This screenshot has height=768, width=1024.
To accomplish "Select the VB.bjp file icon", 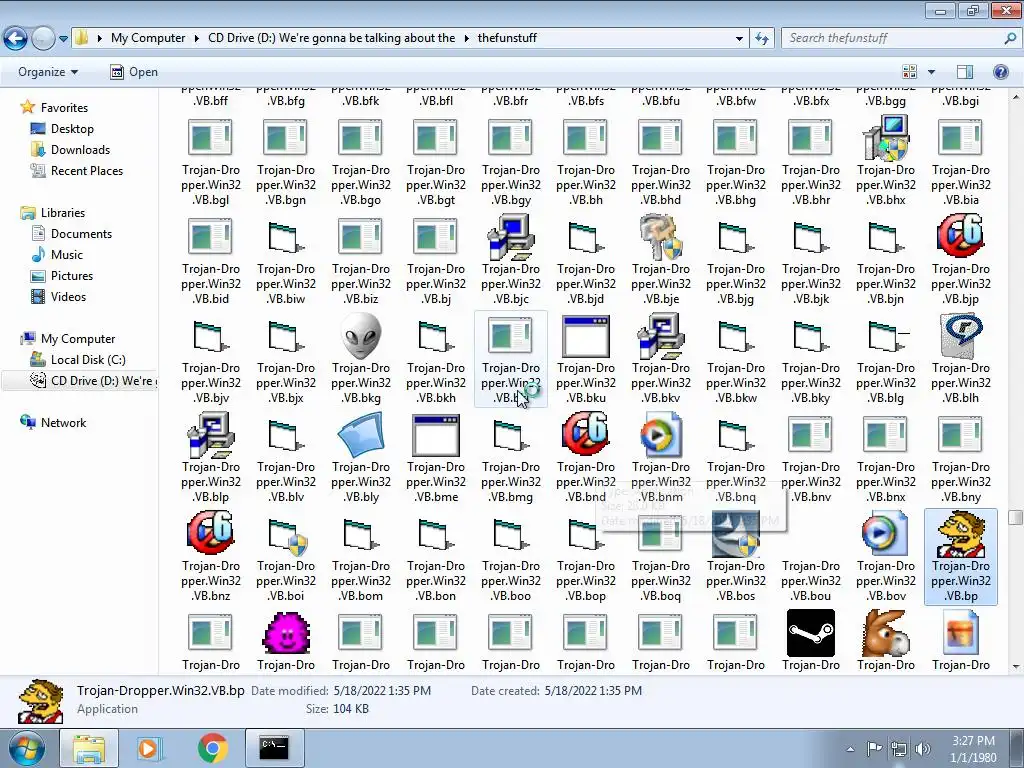I will 961,236.
